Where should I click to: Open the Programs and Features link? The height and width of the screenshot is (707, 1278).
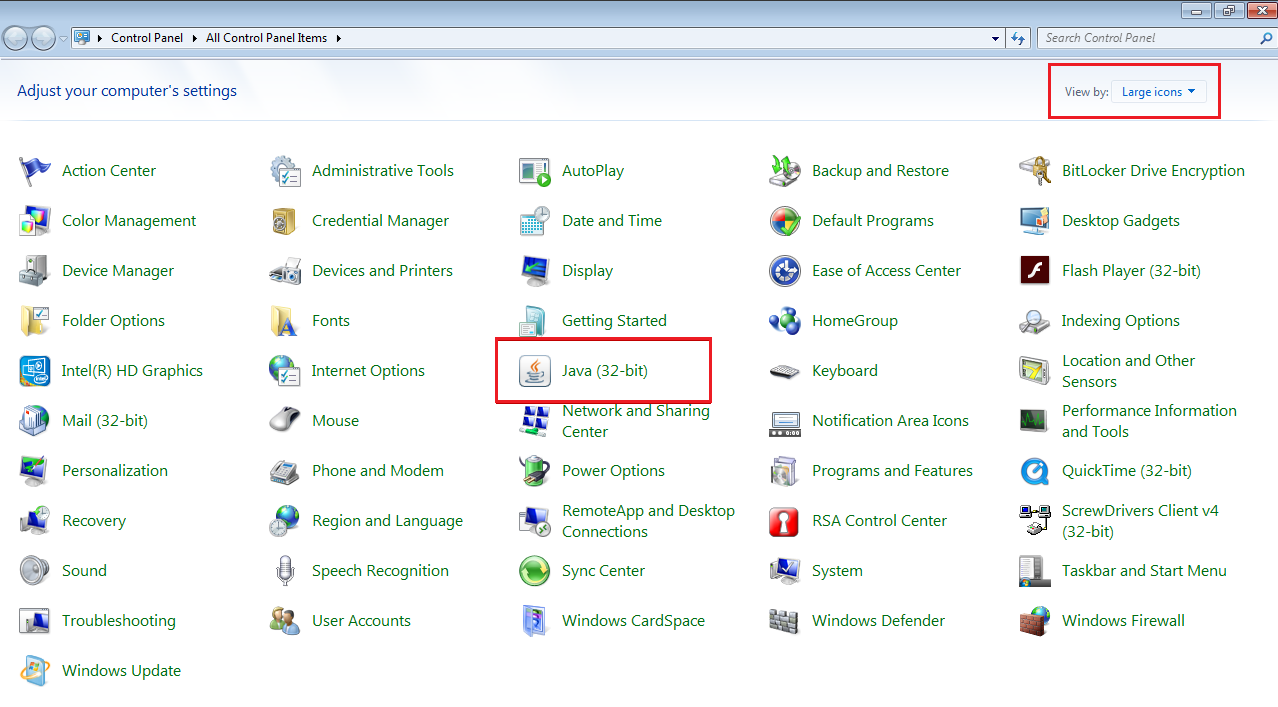coord(892,471)
